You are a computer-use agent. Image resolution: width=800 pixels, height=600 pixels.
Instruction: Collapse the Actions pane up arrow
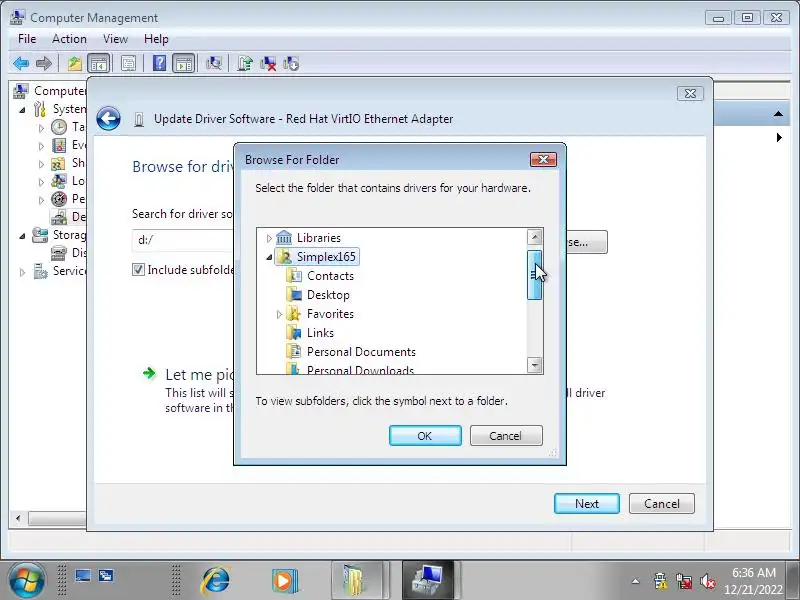(x=779, y=114)
